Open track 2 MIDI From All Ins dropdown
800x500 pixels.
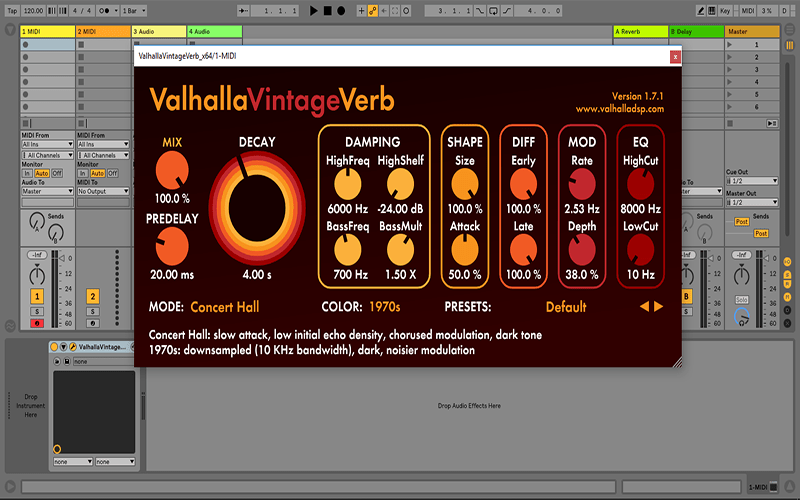pyautogui.click(x=103, y=144)
